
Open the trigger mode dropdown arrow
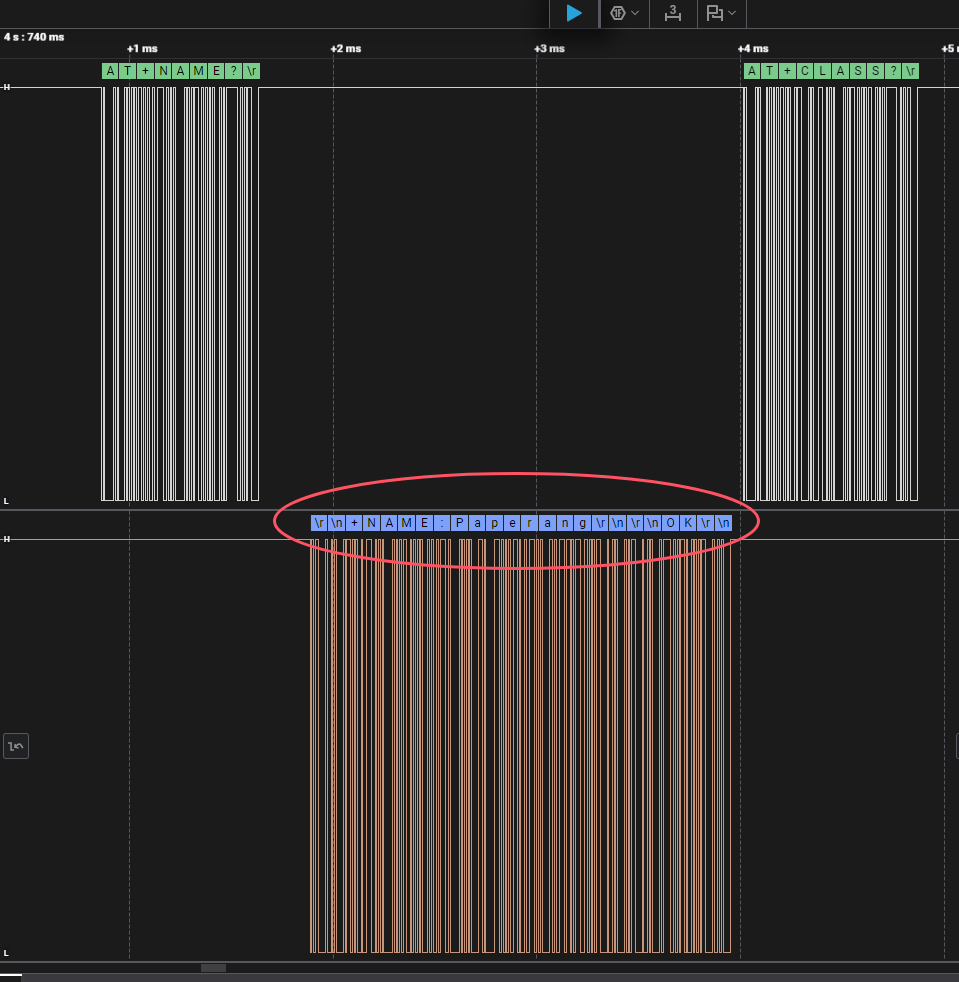(x=635, y=13)
